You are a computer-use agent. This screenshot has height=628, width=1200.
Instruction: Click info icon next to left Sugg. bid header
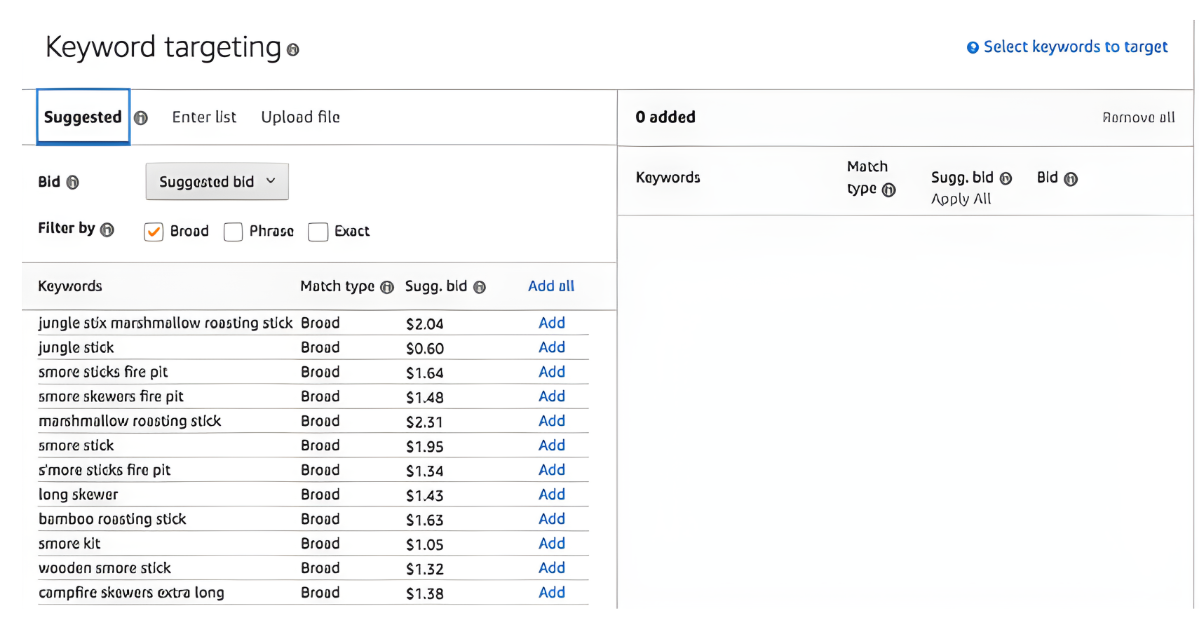pos(479,287)
